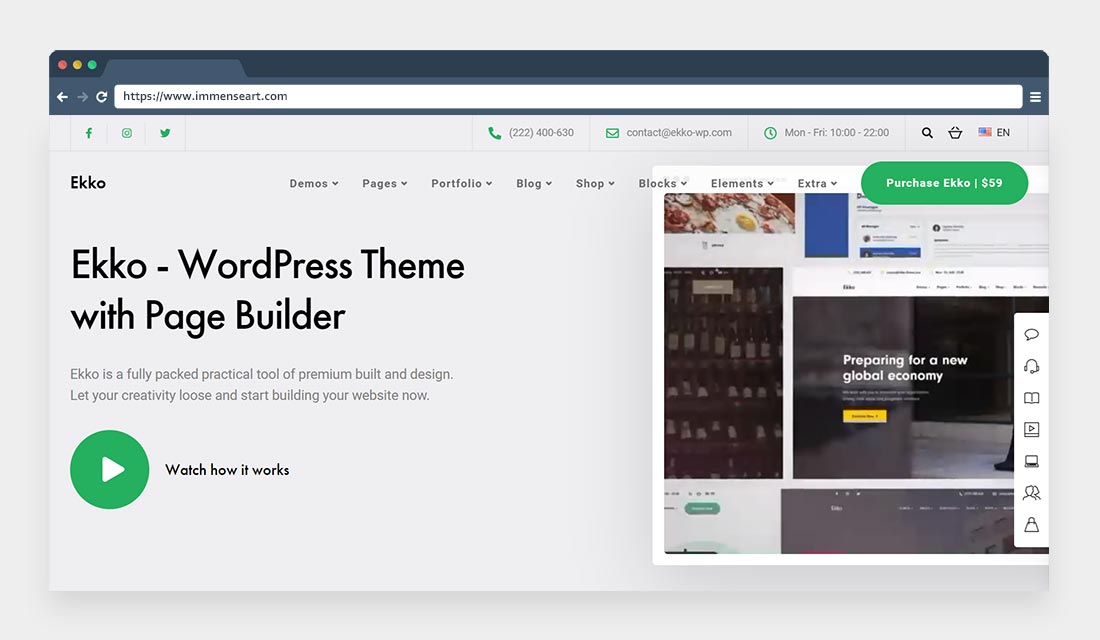Play the Watch how it works video
Image resolution: width=1100 pixels, height=640 pixels.
(109, 469)
